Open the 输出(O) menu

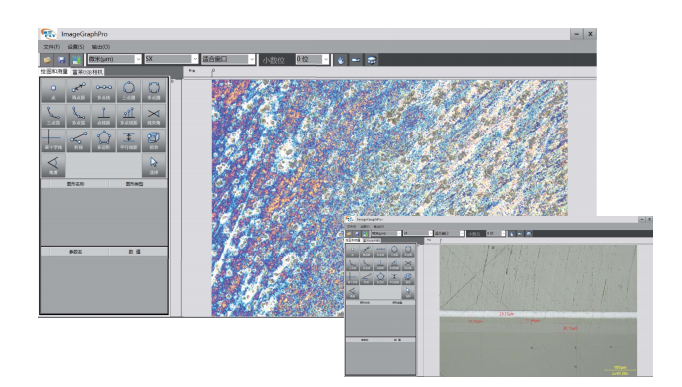pyautogui.click(x=100, y=47)
